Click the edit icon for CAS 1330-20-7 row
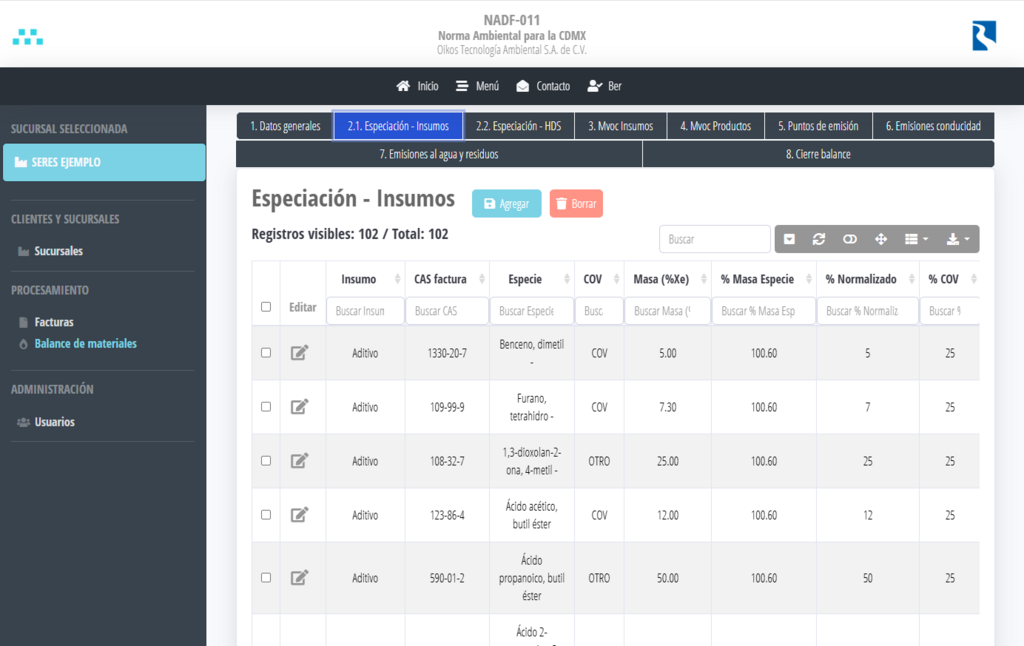 tap(299, 353)
